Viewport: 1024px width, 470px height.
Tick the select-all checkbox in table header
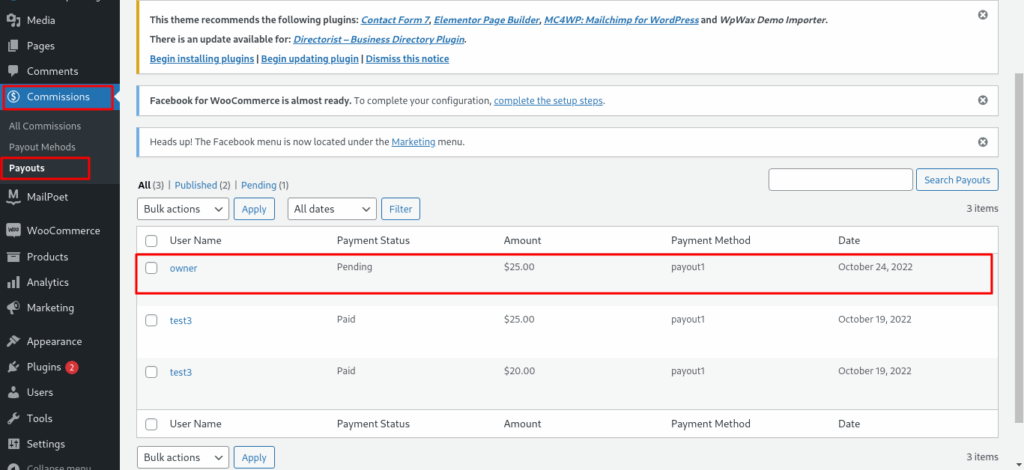[151, 241]
